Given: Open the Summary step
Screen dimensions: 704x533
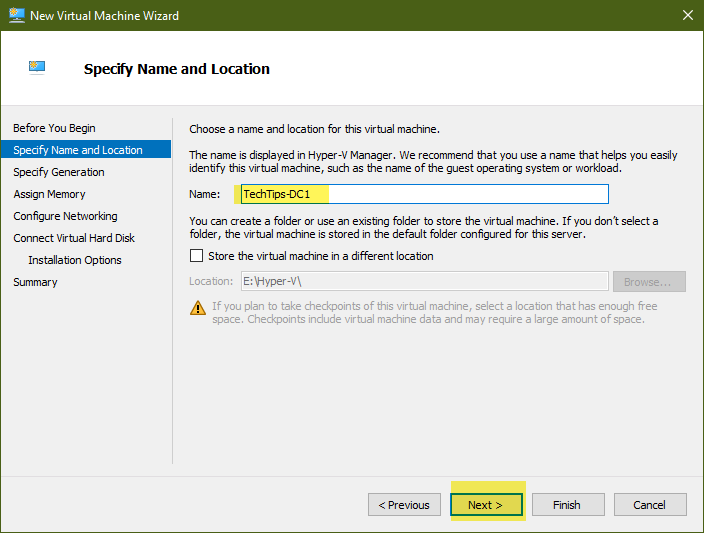Looking at the screenshot, I should point(35,282).
